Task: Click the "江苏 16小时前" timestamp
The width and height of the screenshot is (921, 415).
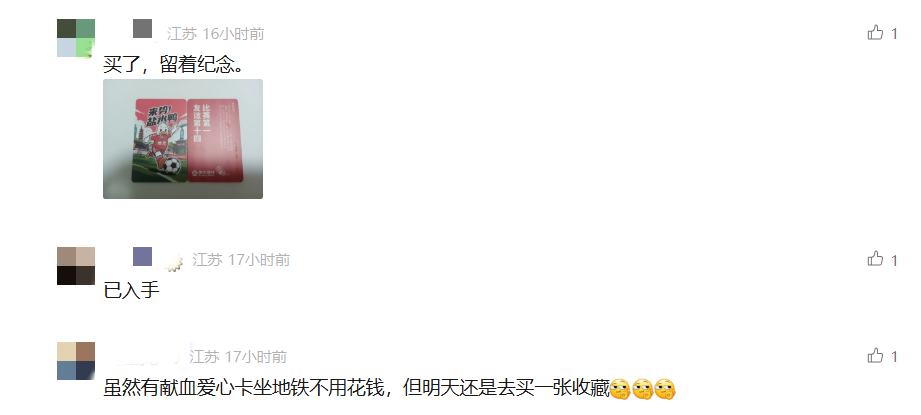Action: coord(216,34)
